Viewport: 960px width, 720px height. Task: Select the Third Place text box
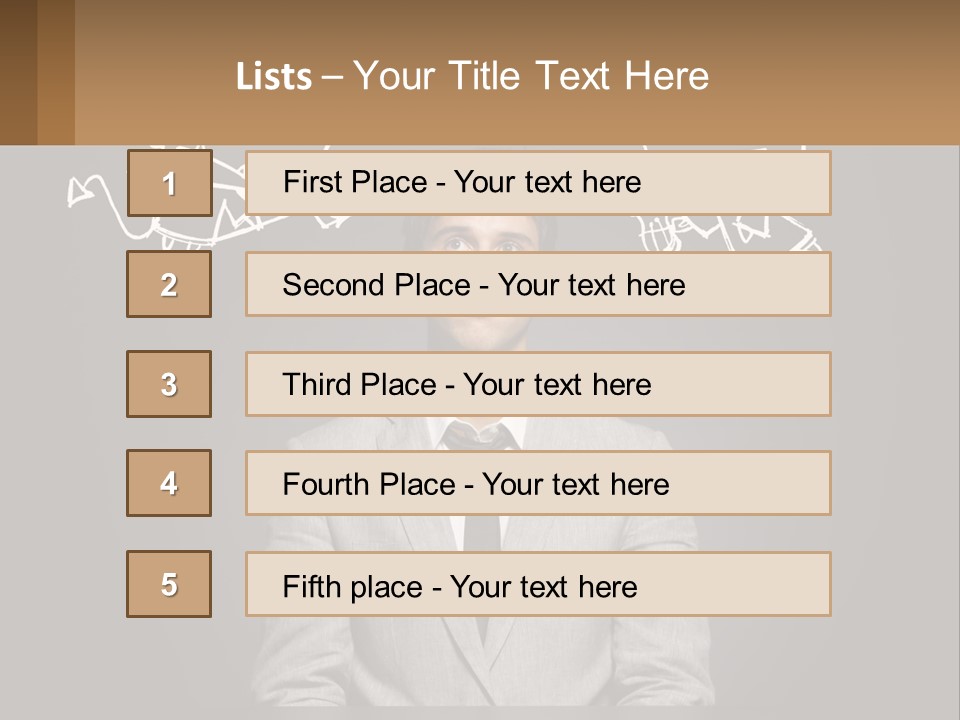coord(538,384)
